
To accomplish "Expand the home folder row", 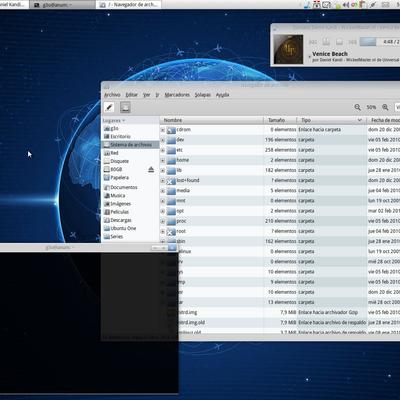I will (163, 160).
